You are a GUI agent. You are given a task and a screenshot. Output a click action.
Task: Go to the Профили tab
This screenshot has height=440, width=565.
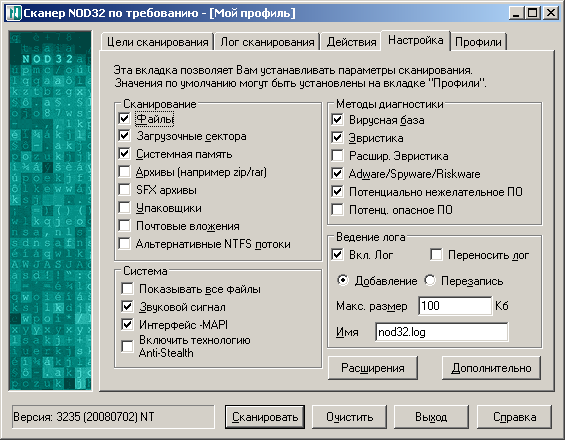click(478, 42)
